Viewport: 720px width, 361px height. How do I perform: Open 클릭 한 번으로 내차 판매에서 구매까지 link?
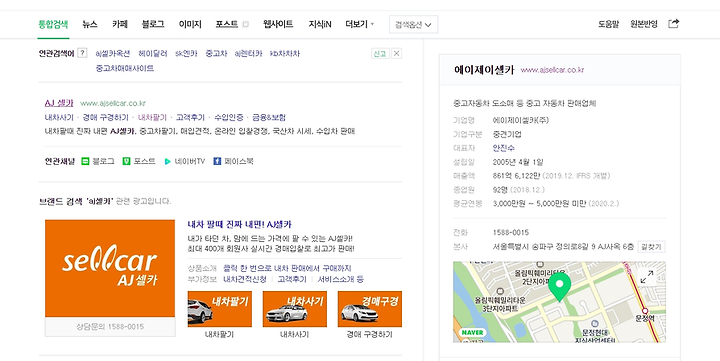click(x=287, y=268)
